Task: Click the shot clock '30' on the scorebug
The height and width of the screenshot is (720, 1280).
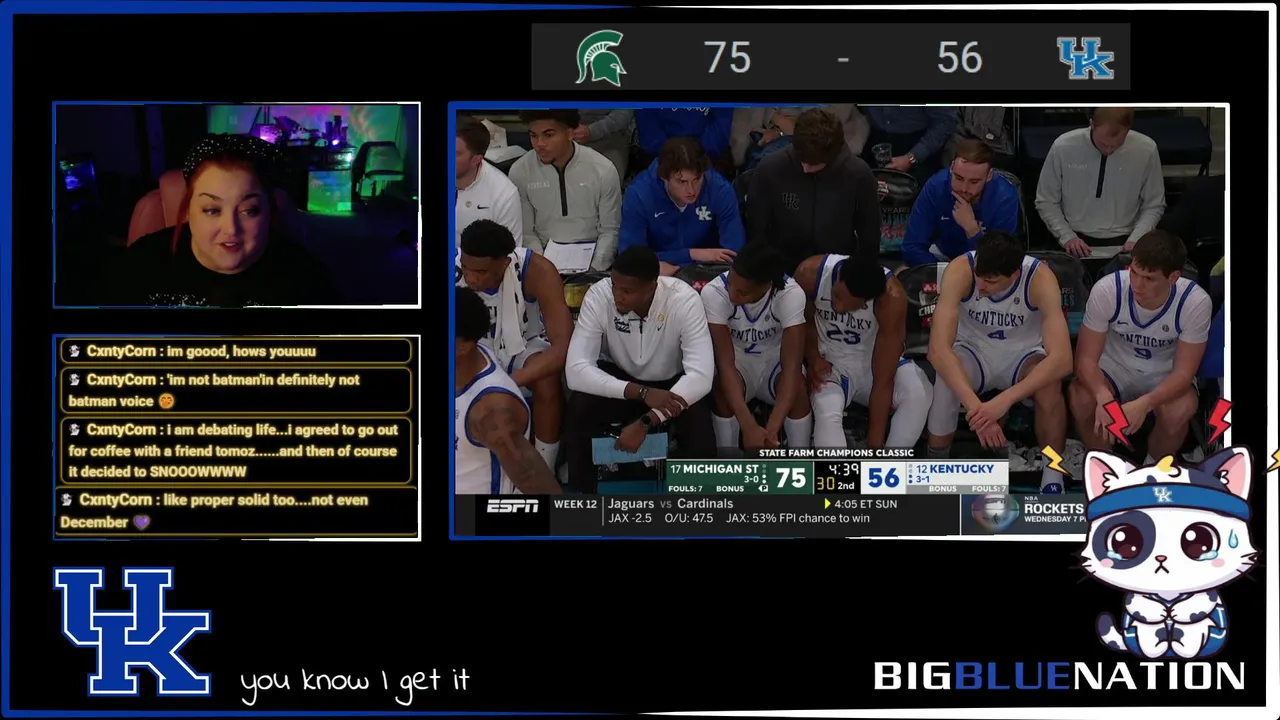Action: (x=825, y=485)
